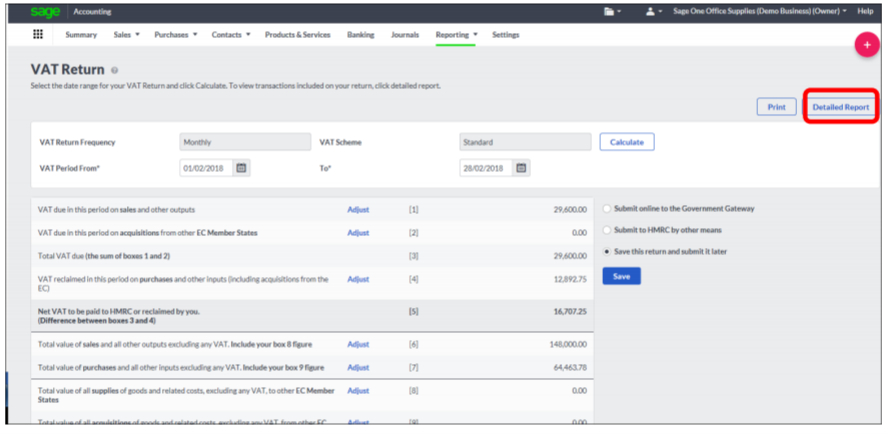Adjust box 4 VAT reclaimed on purchases
The width and height of the screenshot is (888, 434).
coord(358,279)
